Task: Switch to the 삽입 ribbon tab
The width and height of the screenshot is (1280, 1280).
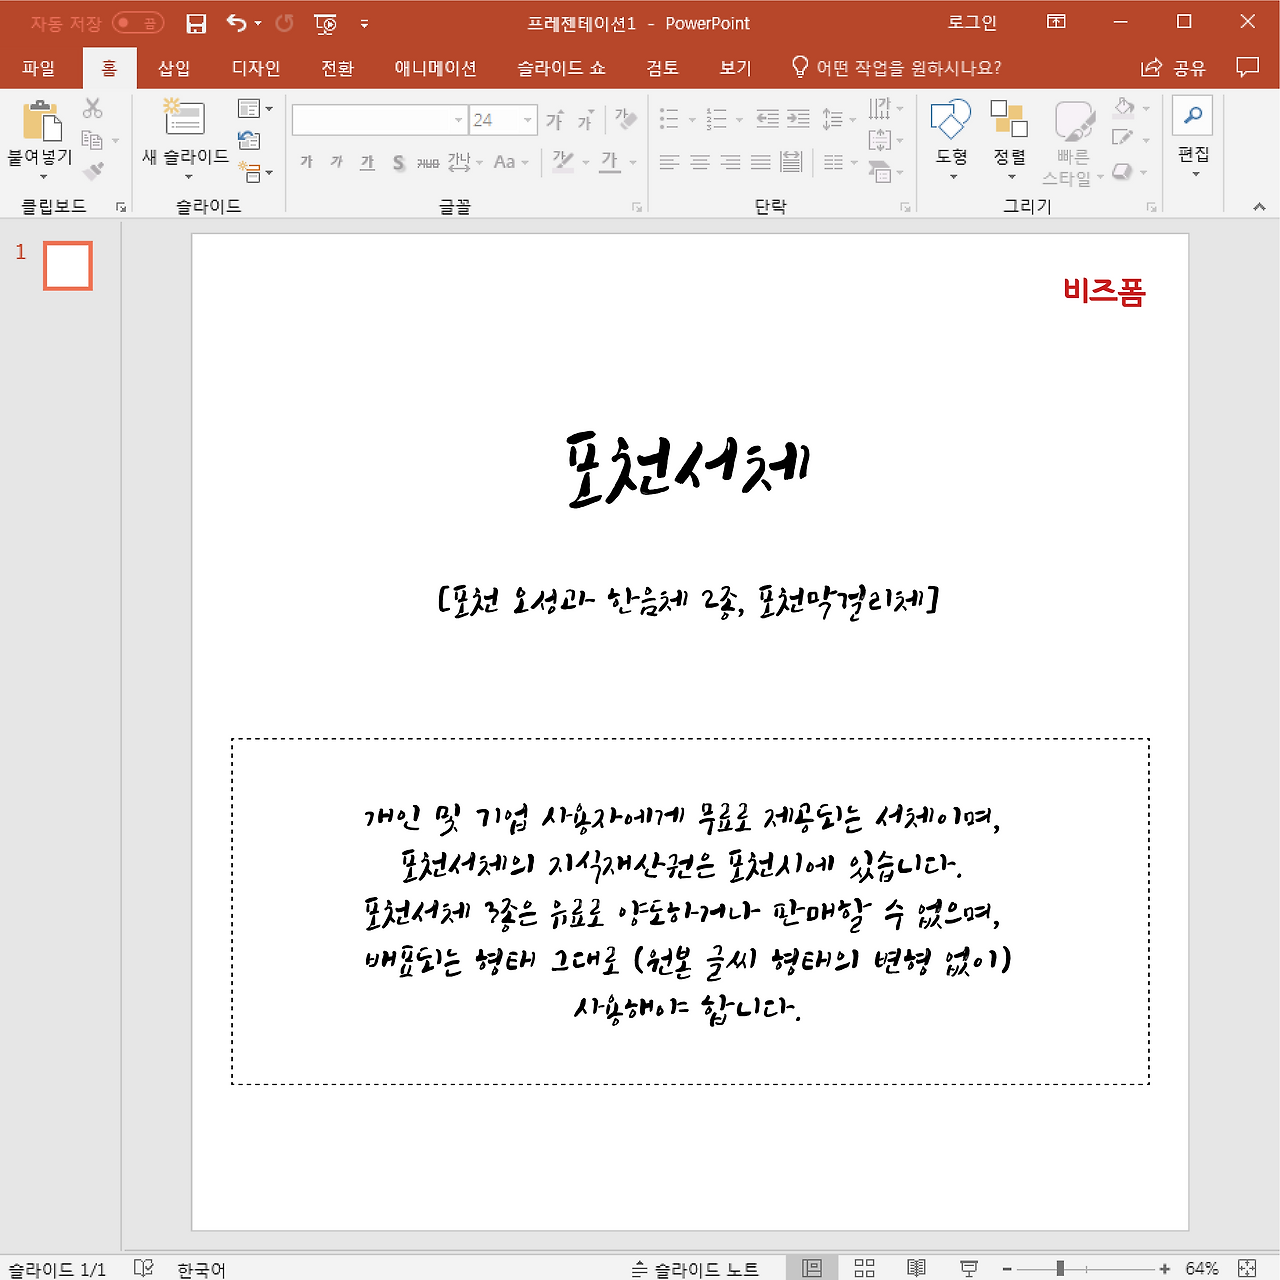Action: 173,67
